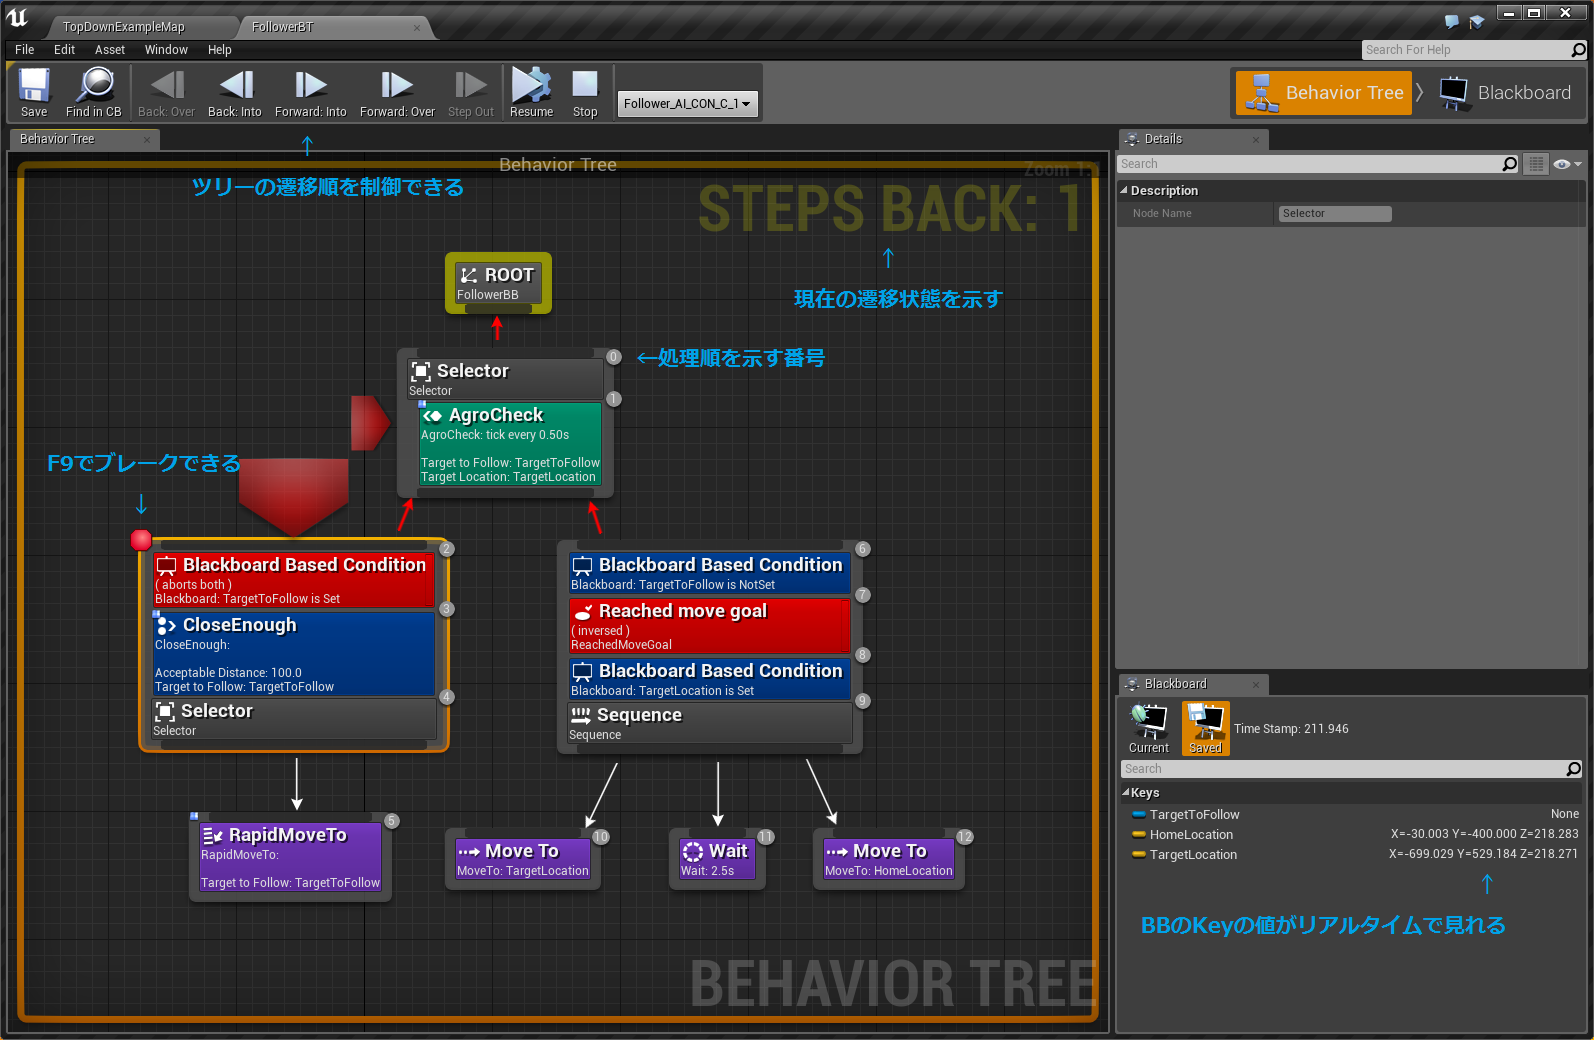Select the CloseEnough decorator node

294,653
